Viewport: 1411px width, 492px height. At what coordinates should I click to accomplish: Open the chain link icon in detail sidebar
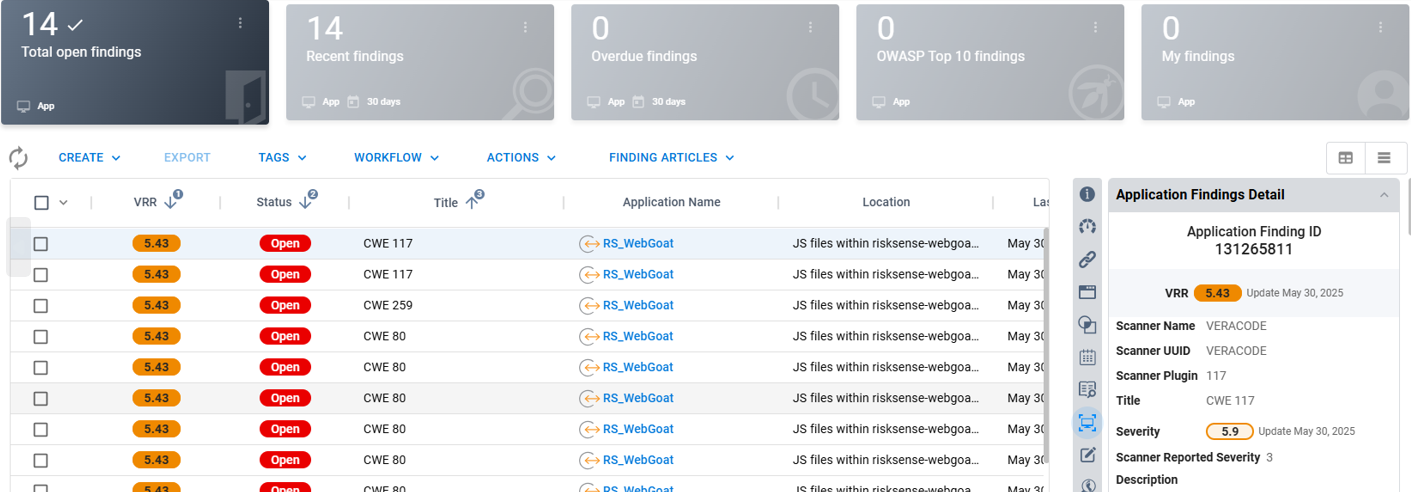point(1087,259)
